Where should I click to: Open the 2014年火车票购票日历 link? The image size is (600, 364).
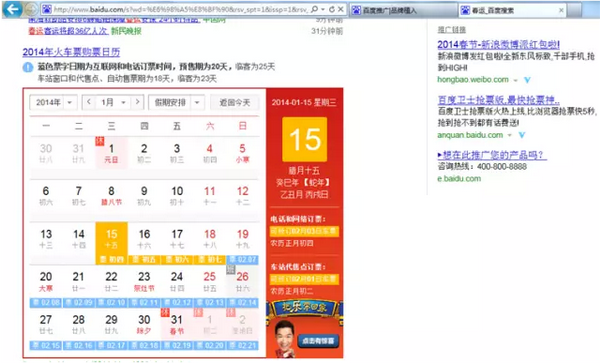71,52
